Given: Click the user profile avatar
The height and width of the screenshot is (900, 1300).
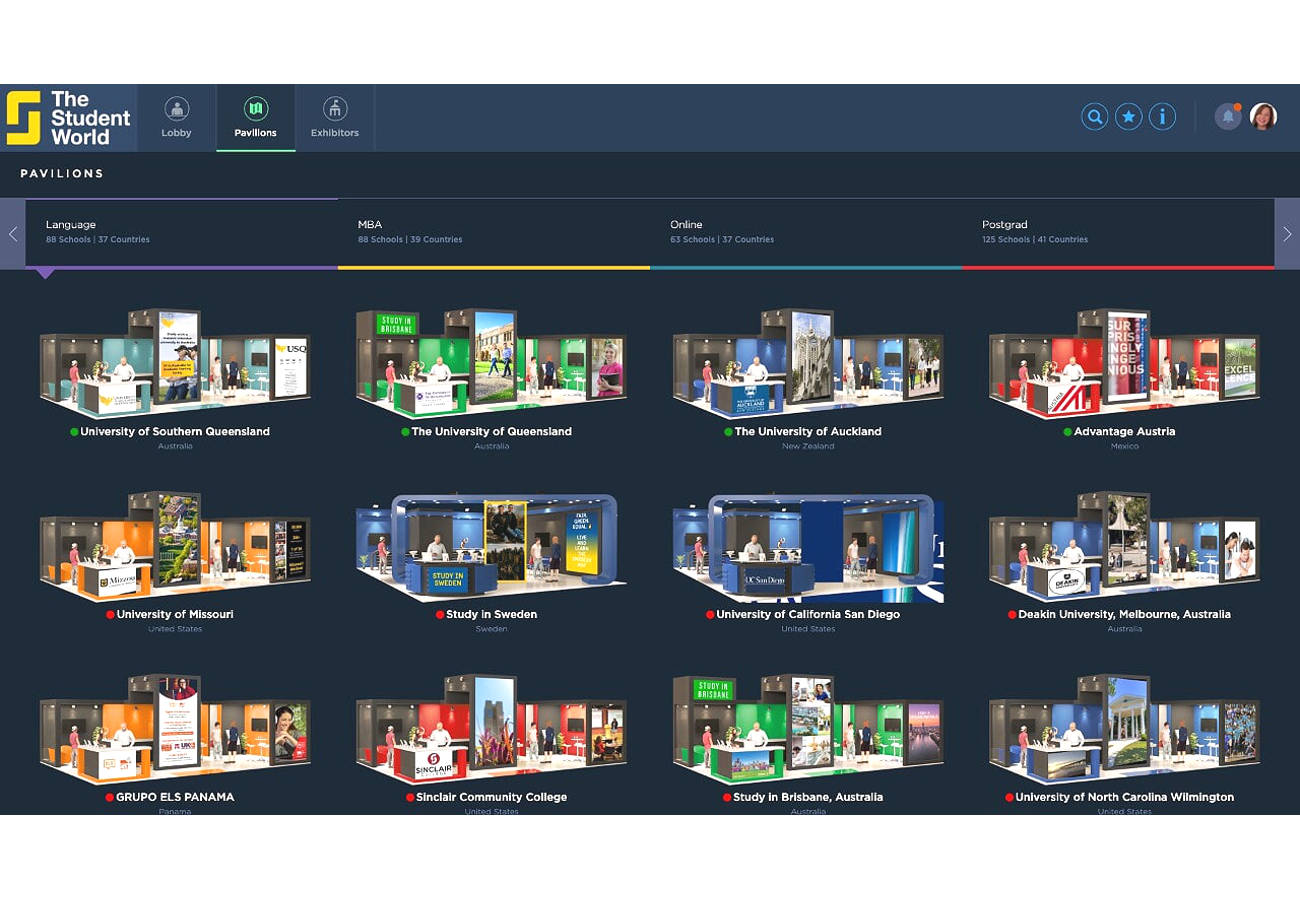Looking at the screenshot, I should point(1263,117).
